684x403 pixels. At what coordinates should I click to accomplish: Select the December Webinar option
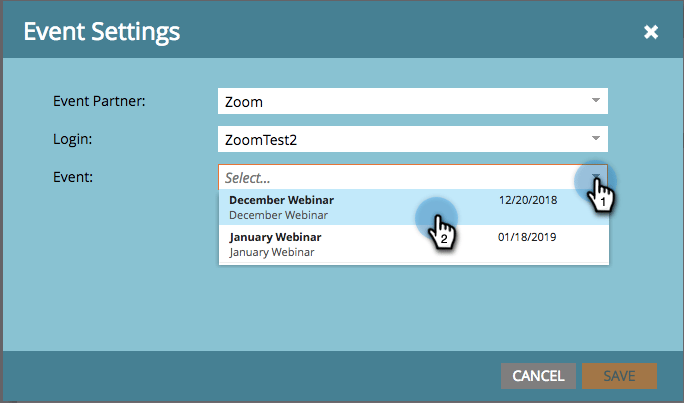point(414,207)
